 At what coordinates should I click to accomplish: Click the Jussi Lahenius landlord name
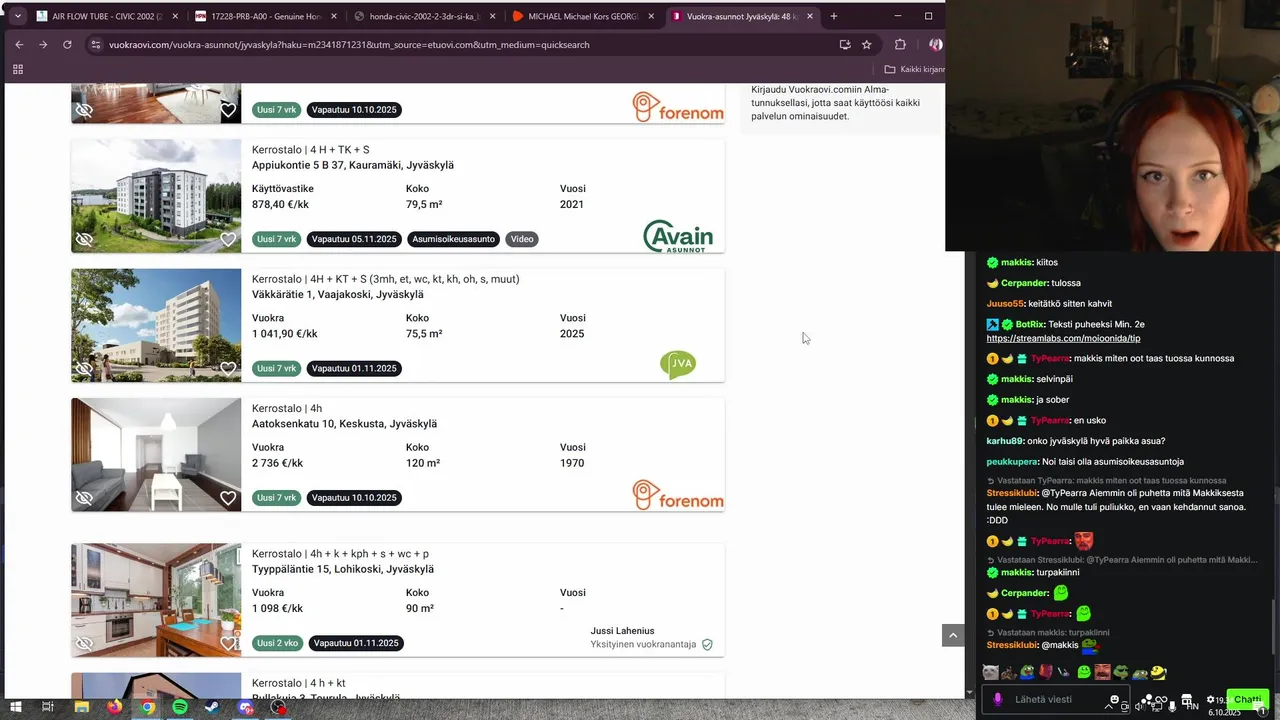click(622, 631)
